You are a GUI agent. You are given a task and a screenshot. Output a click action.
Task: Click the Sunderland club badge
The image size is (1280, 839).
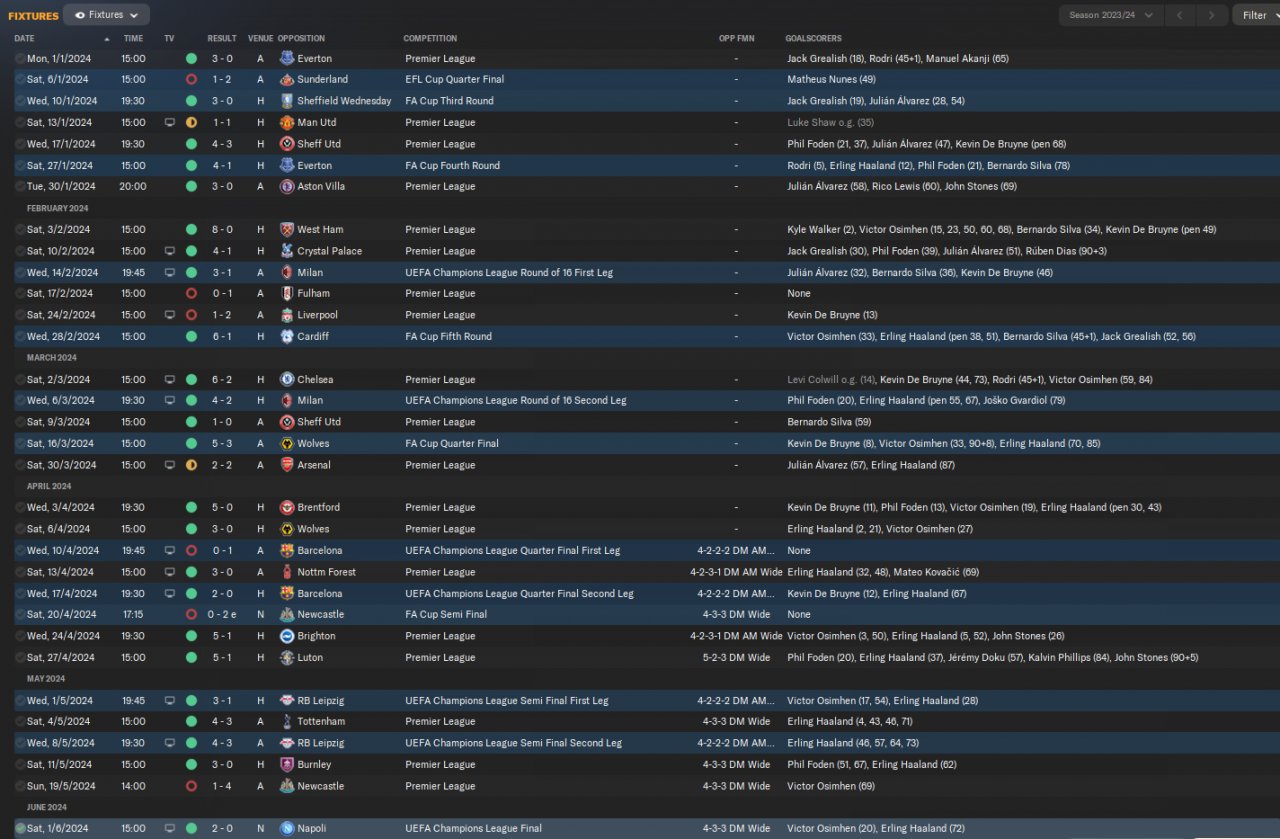tap(287, 79)
